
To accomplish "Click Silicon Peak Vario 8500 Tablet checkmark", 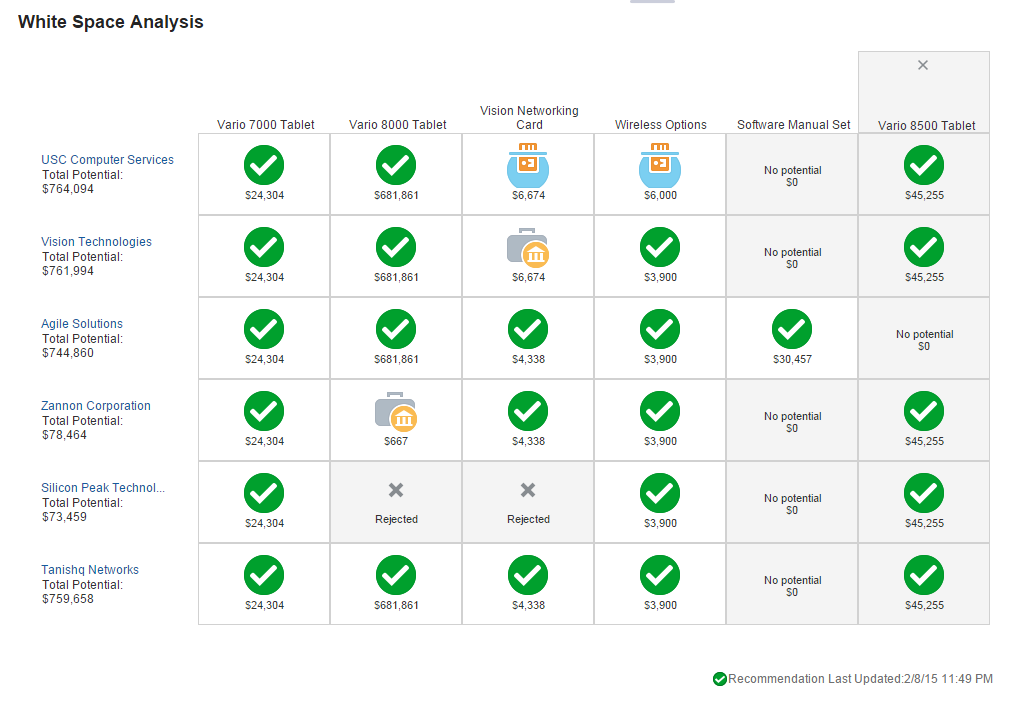I will coord(923,493).
